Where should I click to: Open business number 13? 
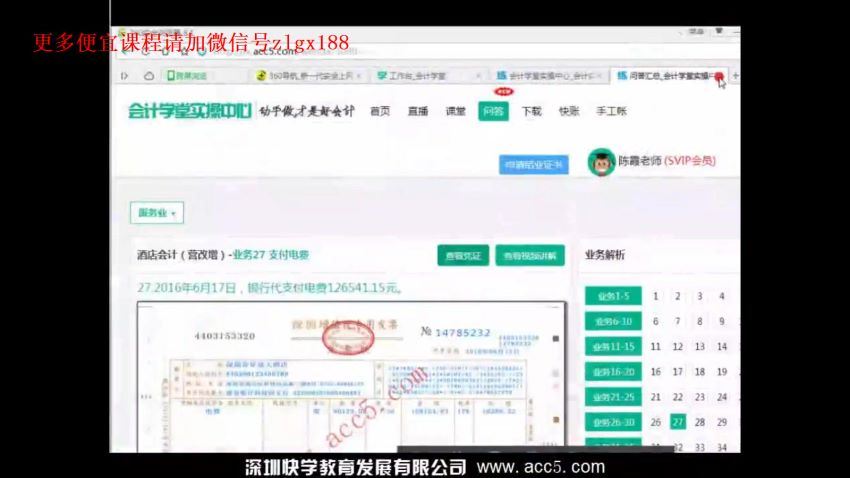coord(700,347)
